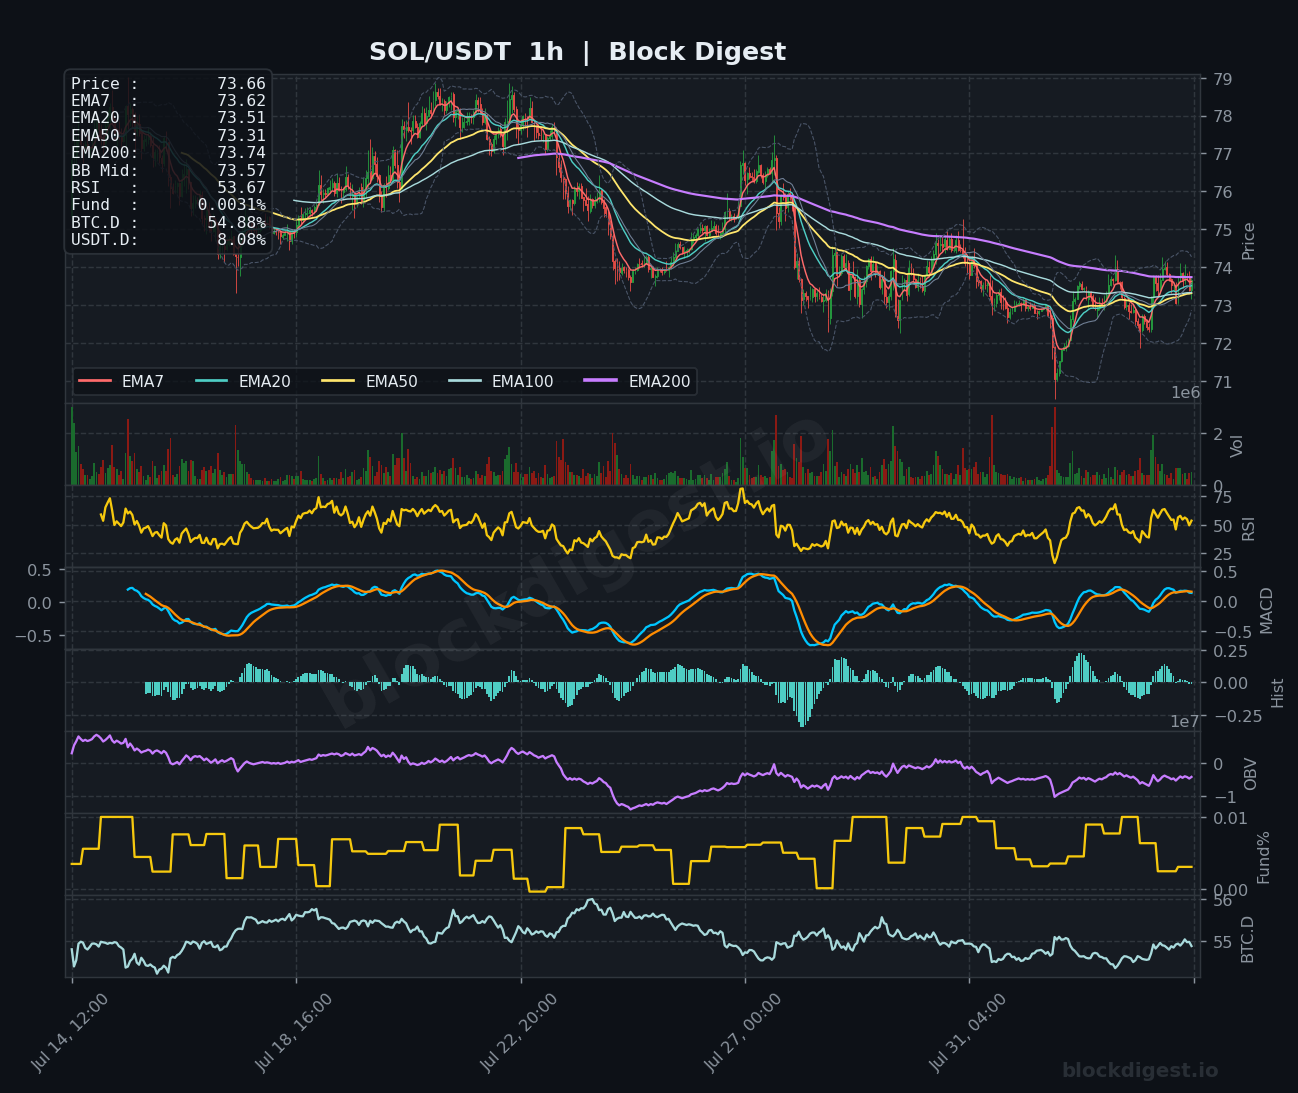Click the 1e6 volume scale note
This screenshot has width=1298, height=1093.
coord(1186,393)
